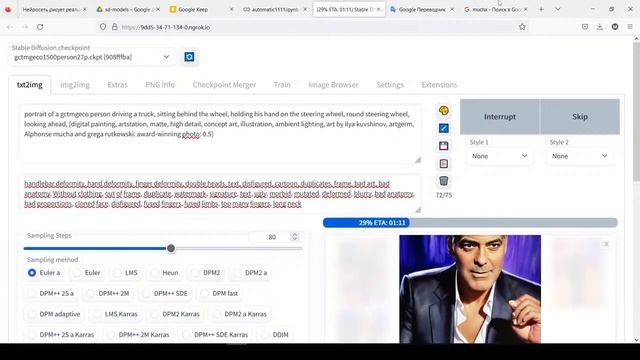This screenshot has height=360, width=640.
Task: Select the Euler a sampling method
Action: click(44, 273)
